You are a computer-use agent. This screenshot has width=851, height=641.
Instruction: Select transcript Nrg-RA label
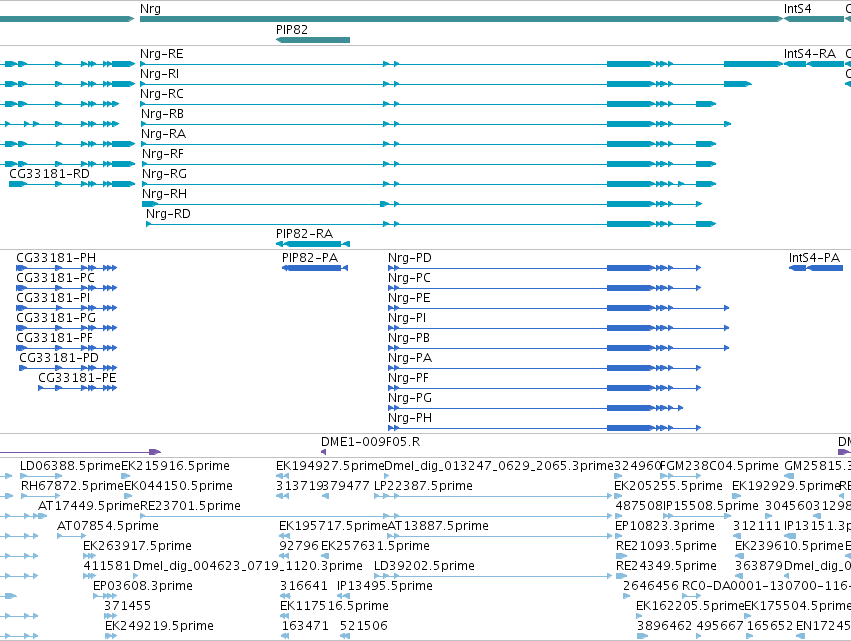pyautogui.click(x=163, y=134)
